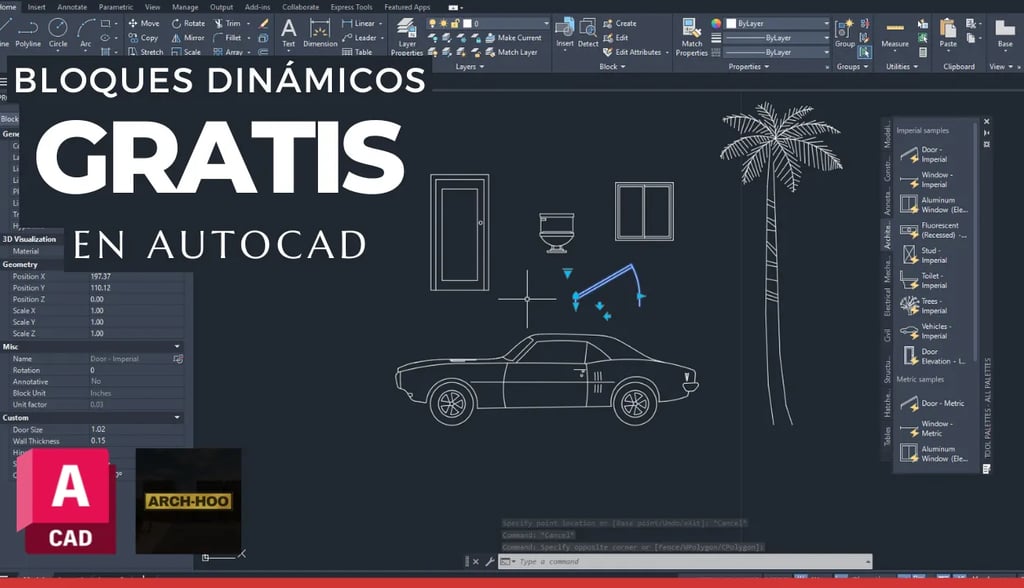Click the Paste clipboard button
Viewport: 1024px width, 588px height.
(x=948, y=33)
